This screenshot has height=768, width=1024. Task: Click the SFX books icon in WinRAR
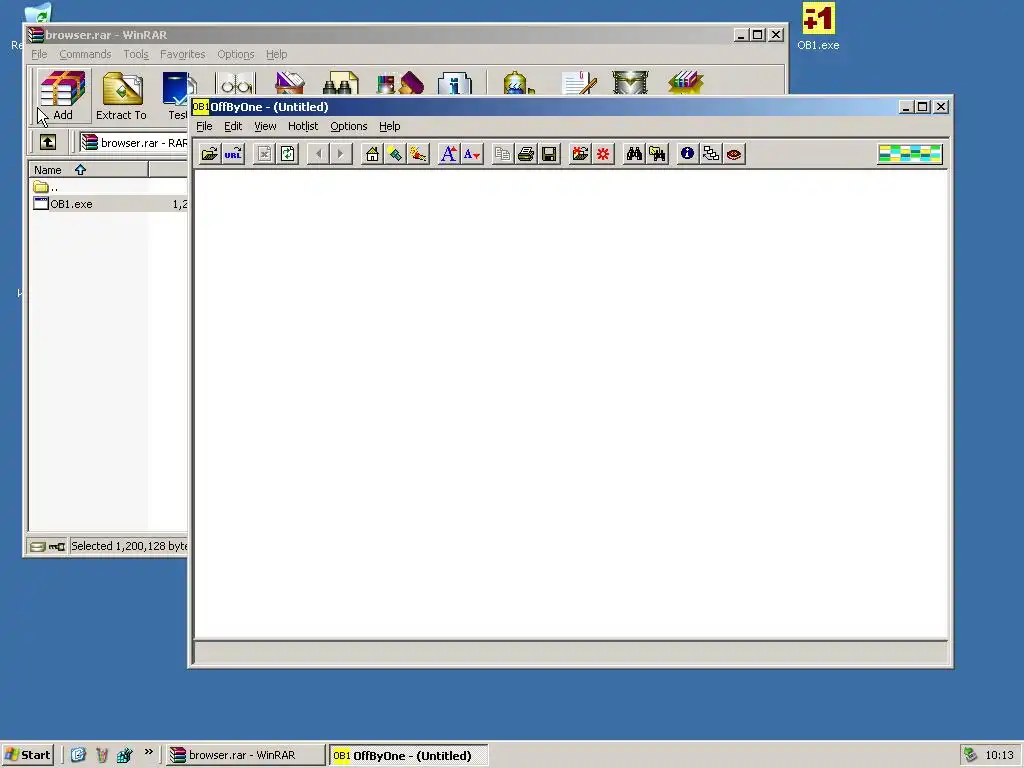point(686,84)
